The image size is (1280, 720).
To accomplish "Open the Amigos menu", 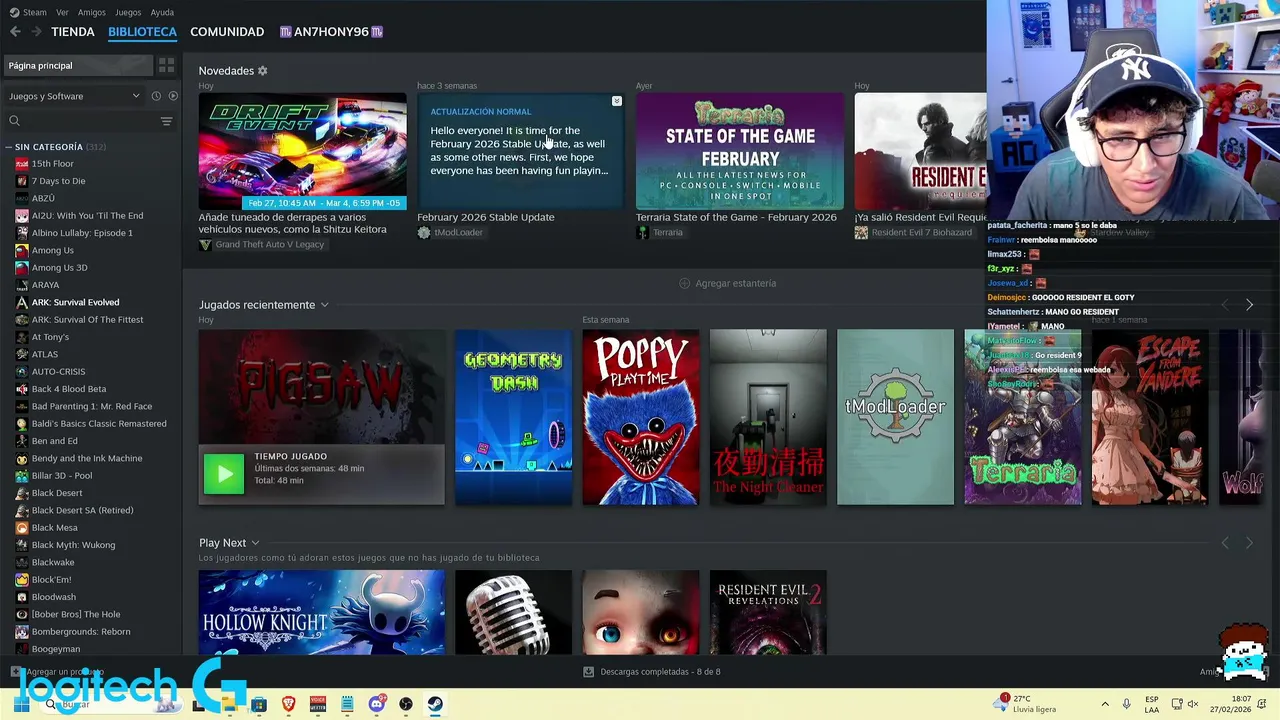I will (92, 12).
